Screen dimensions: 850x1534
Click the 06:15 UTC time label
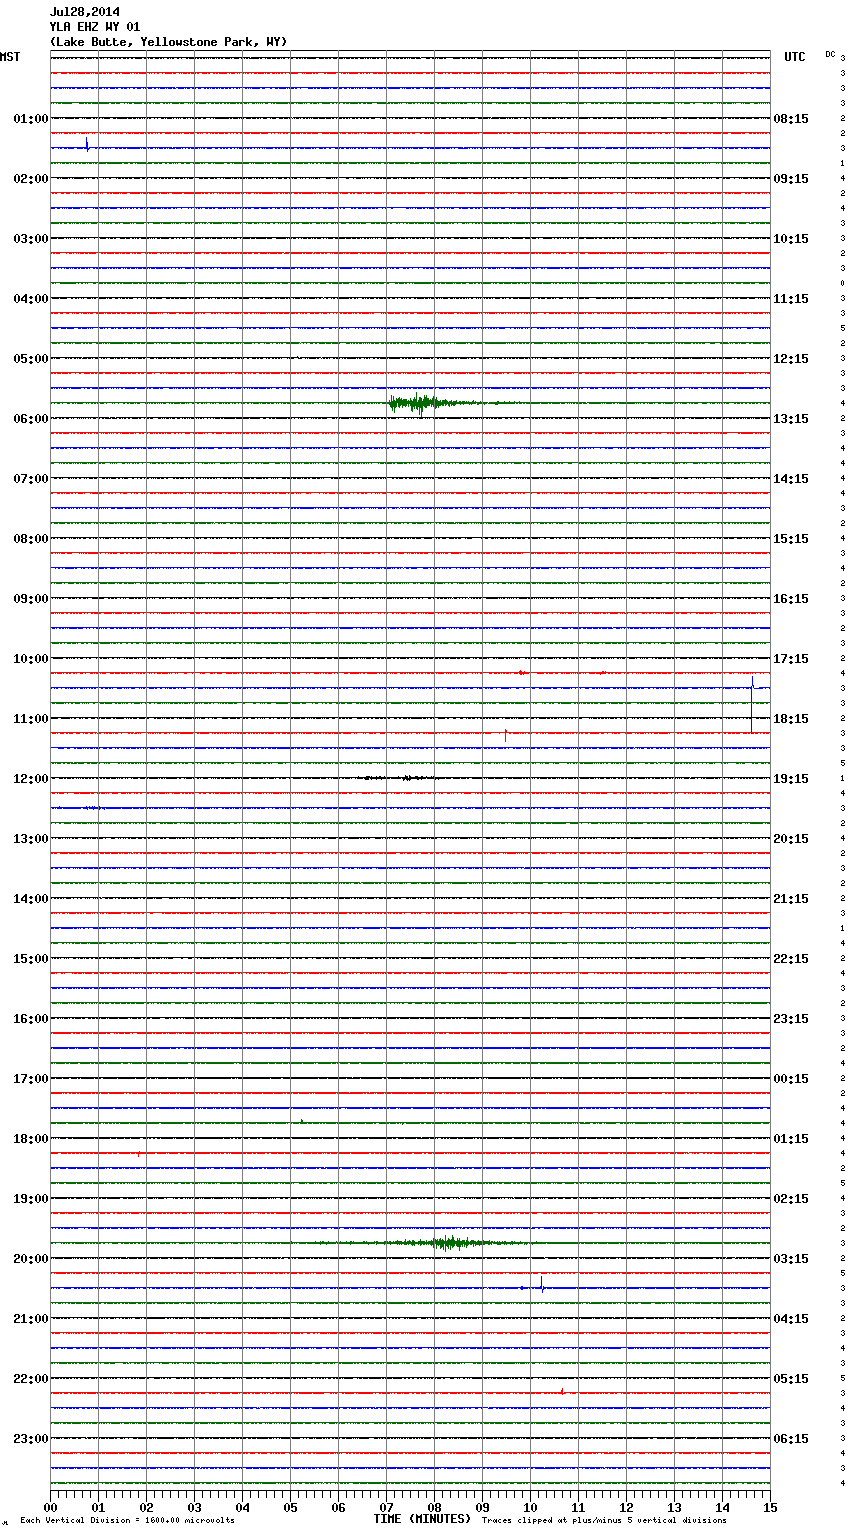[x=791, y=1439]
